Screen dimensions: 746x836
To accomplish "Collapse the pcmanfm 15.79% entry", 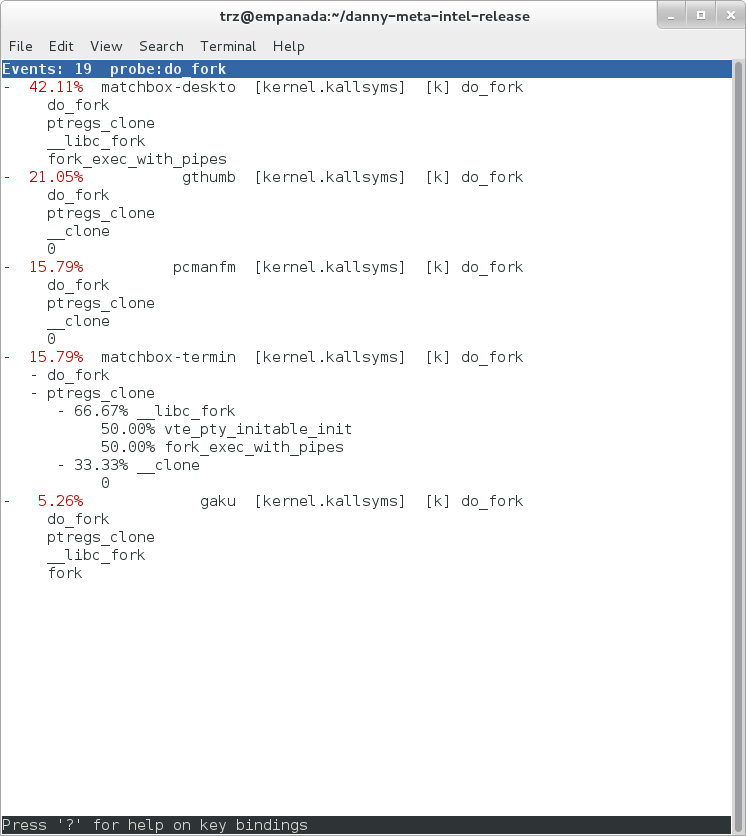I will click(7, 267).
